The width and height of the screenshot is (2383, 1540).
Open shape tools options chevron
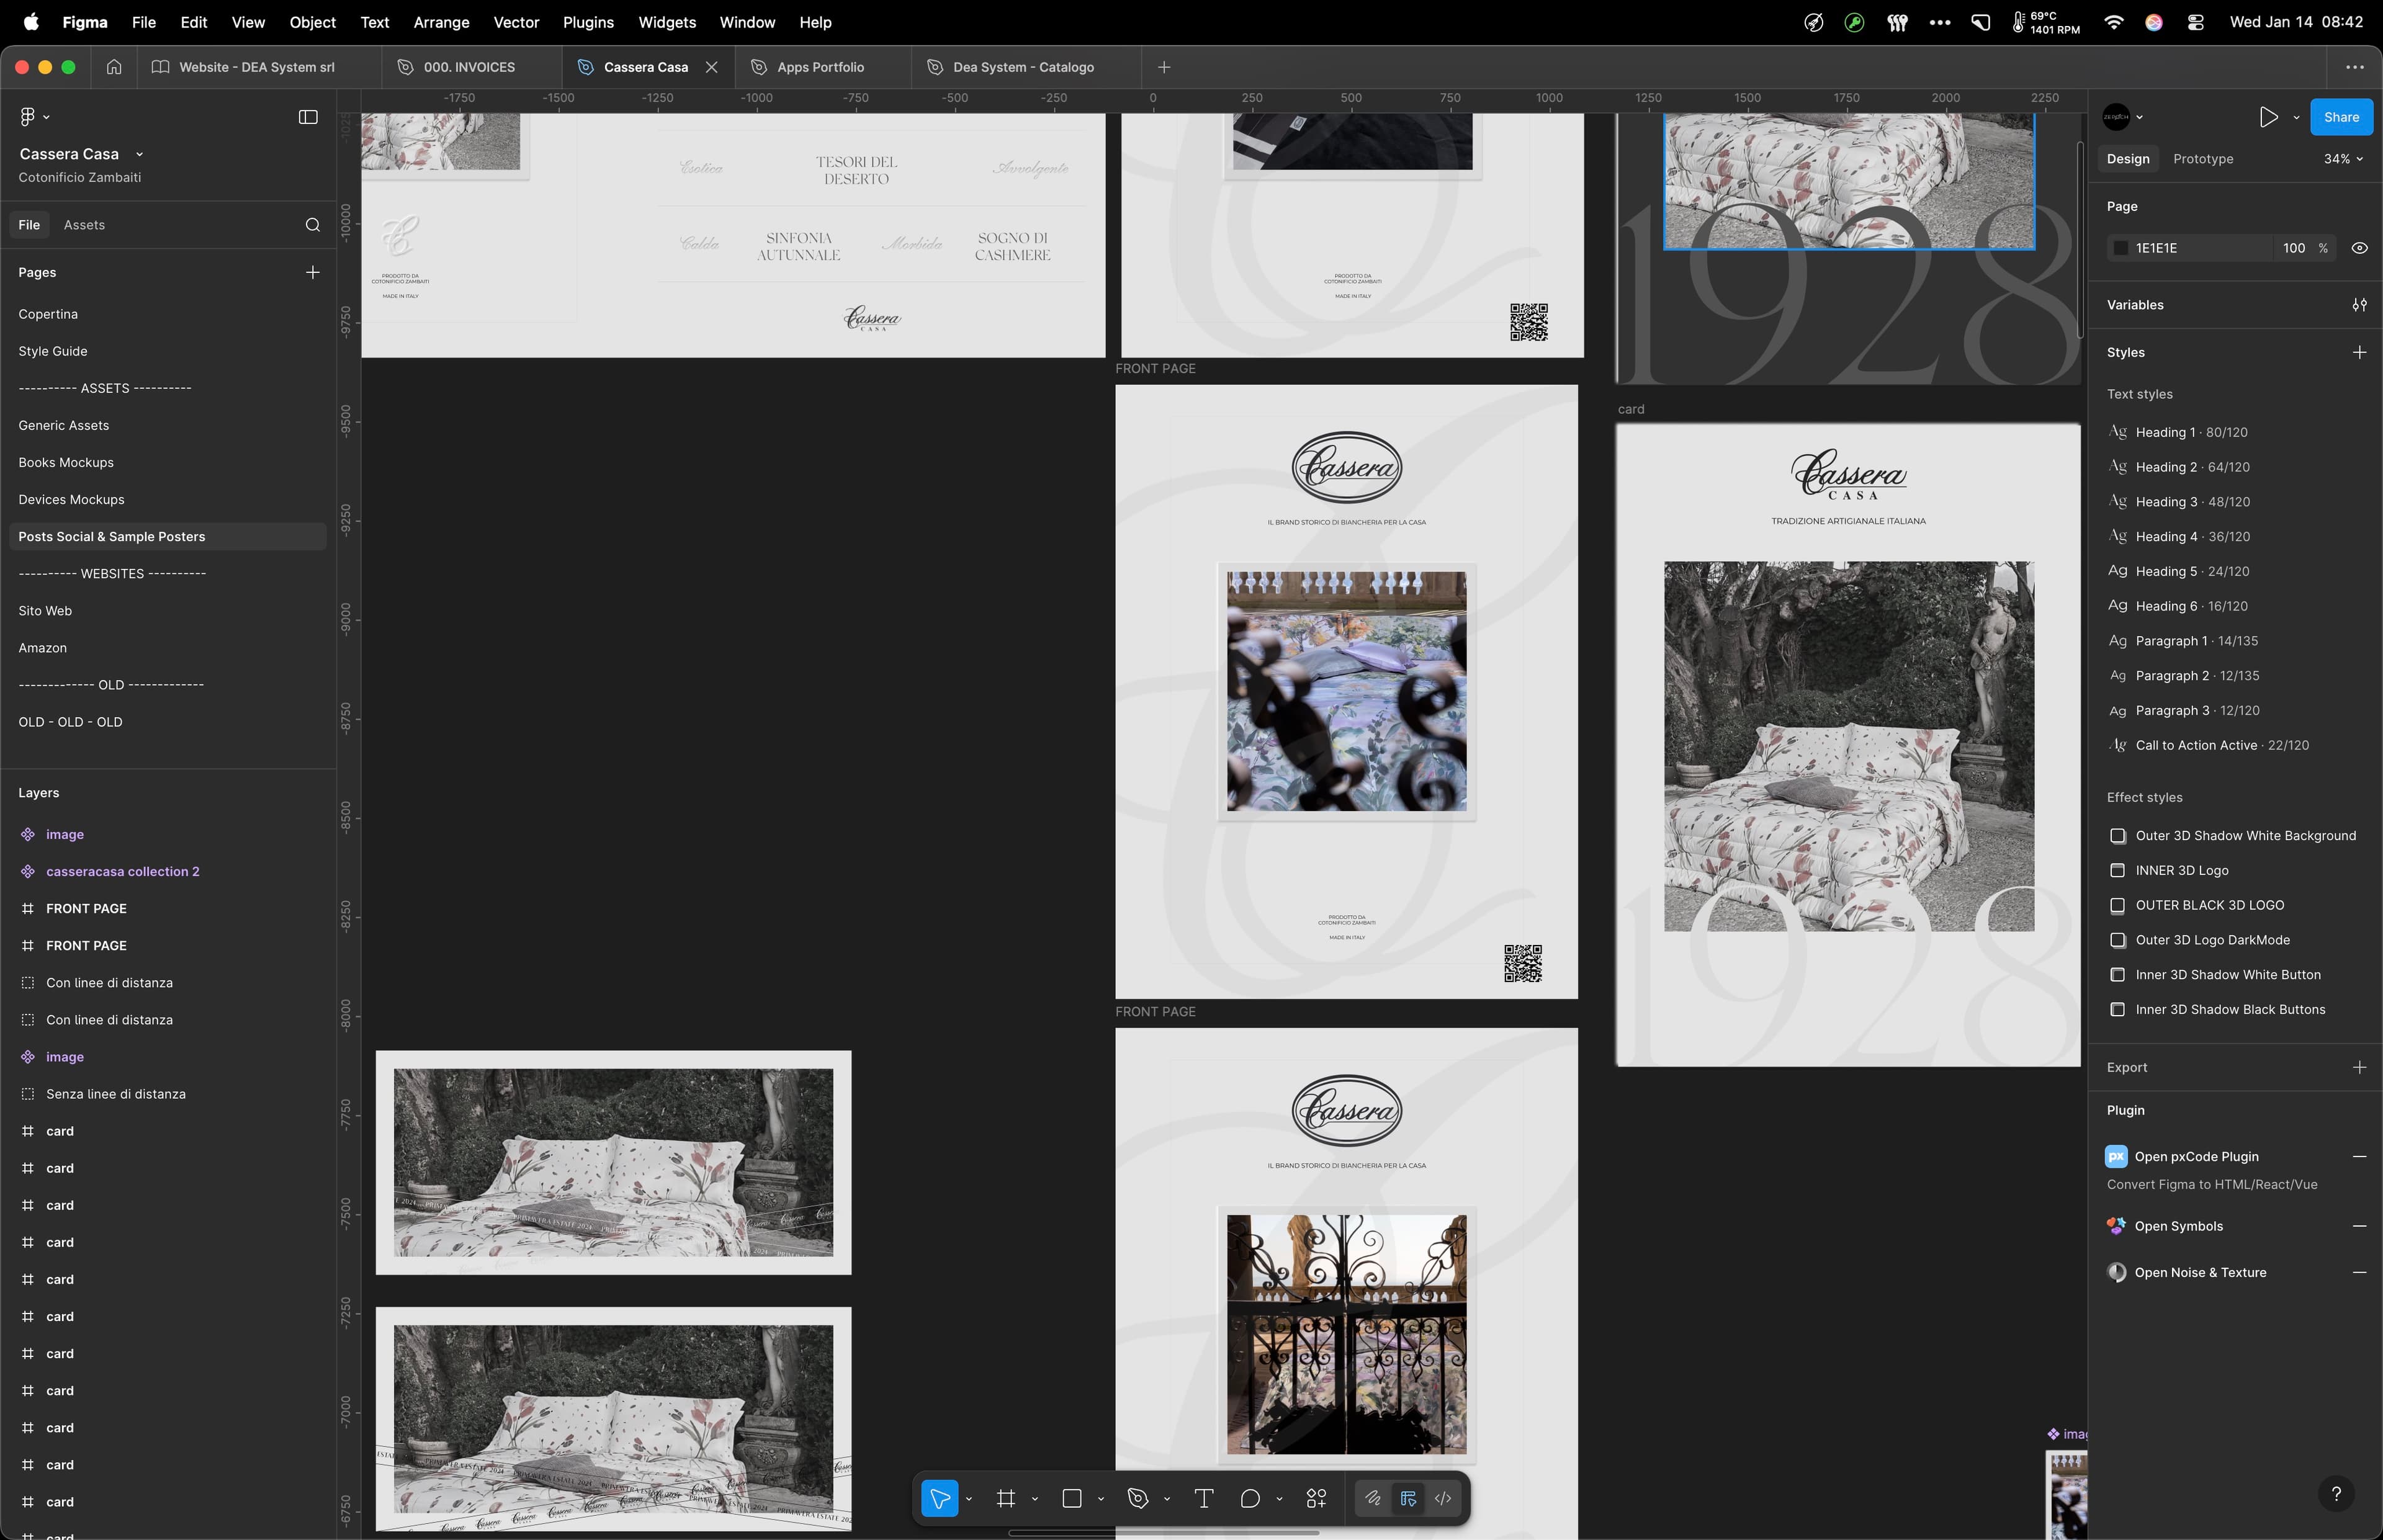(1101, 1499)
